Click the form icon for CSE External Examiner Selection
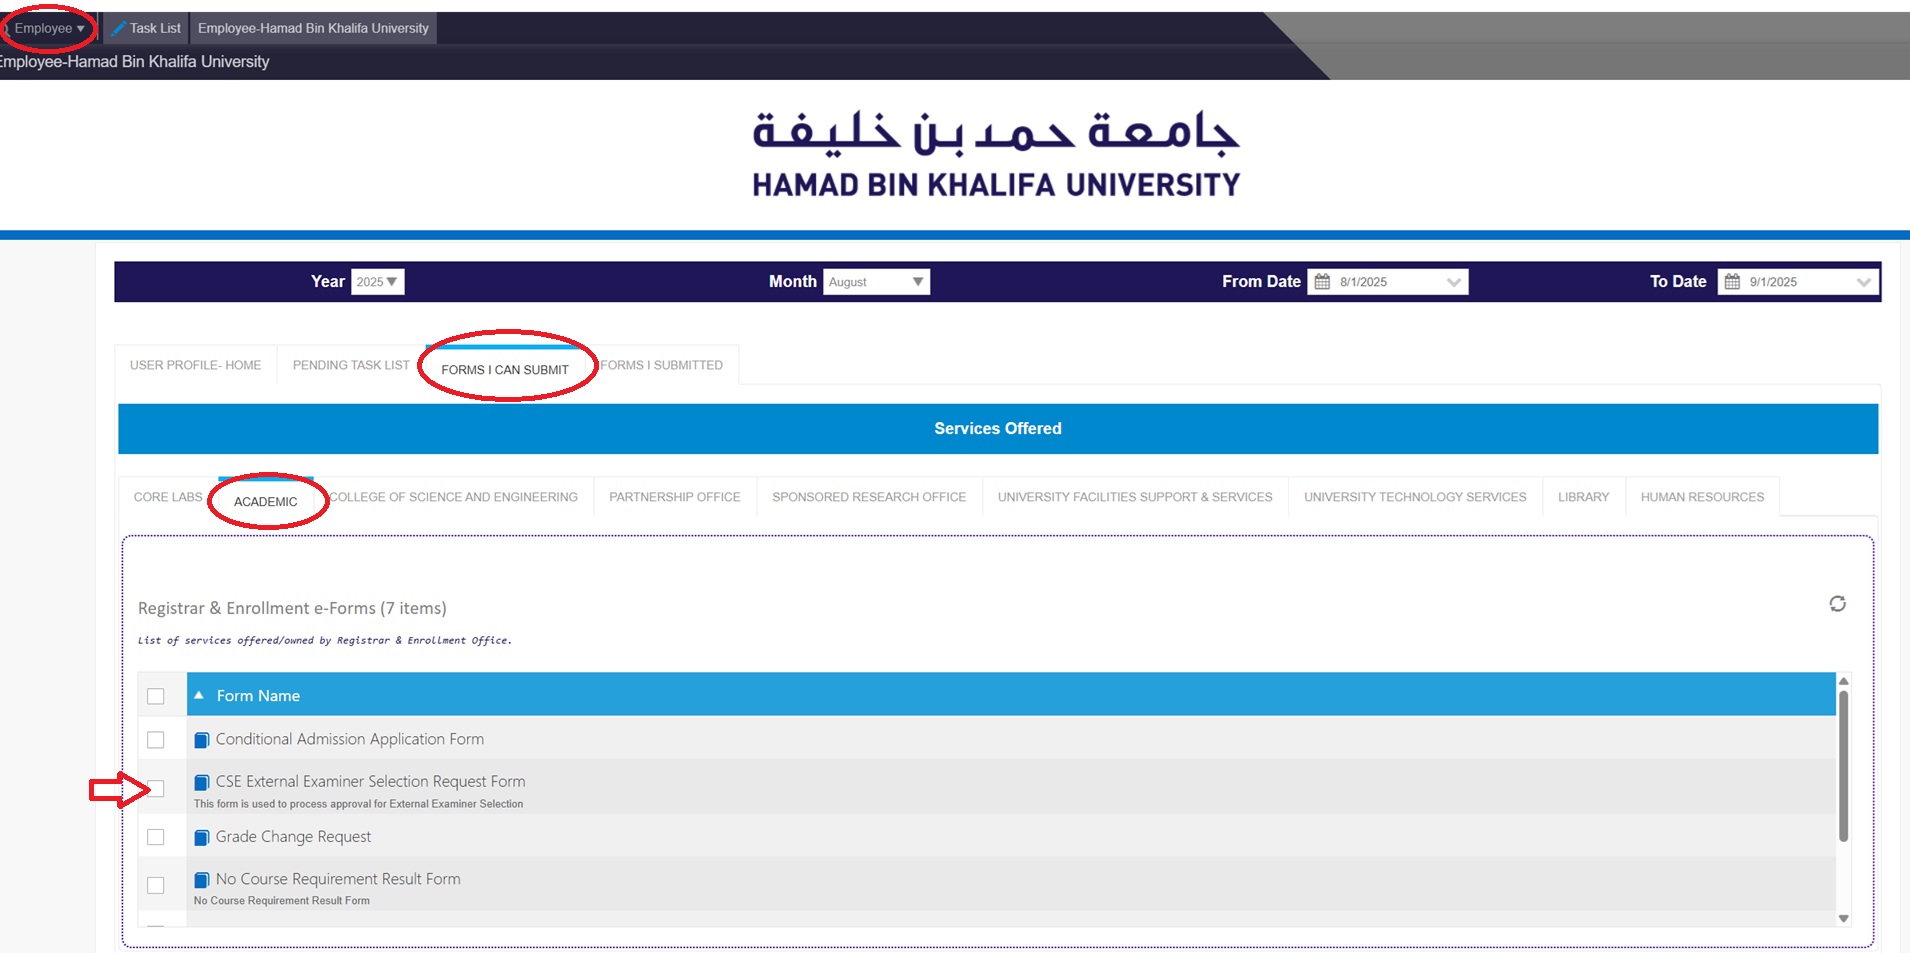Image resolution: width=1910 pixels, height=953 pixels. coord(201,782)
